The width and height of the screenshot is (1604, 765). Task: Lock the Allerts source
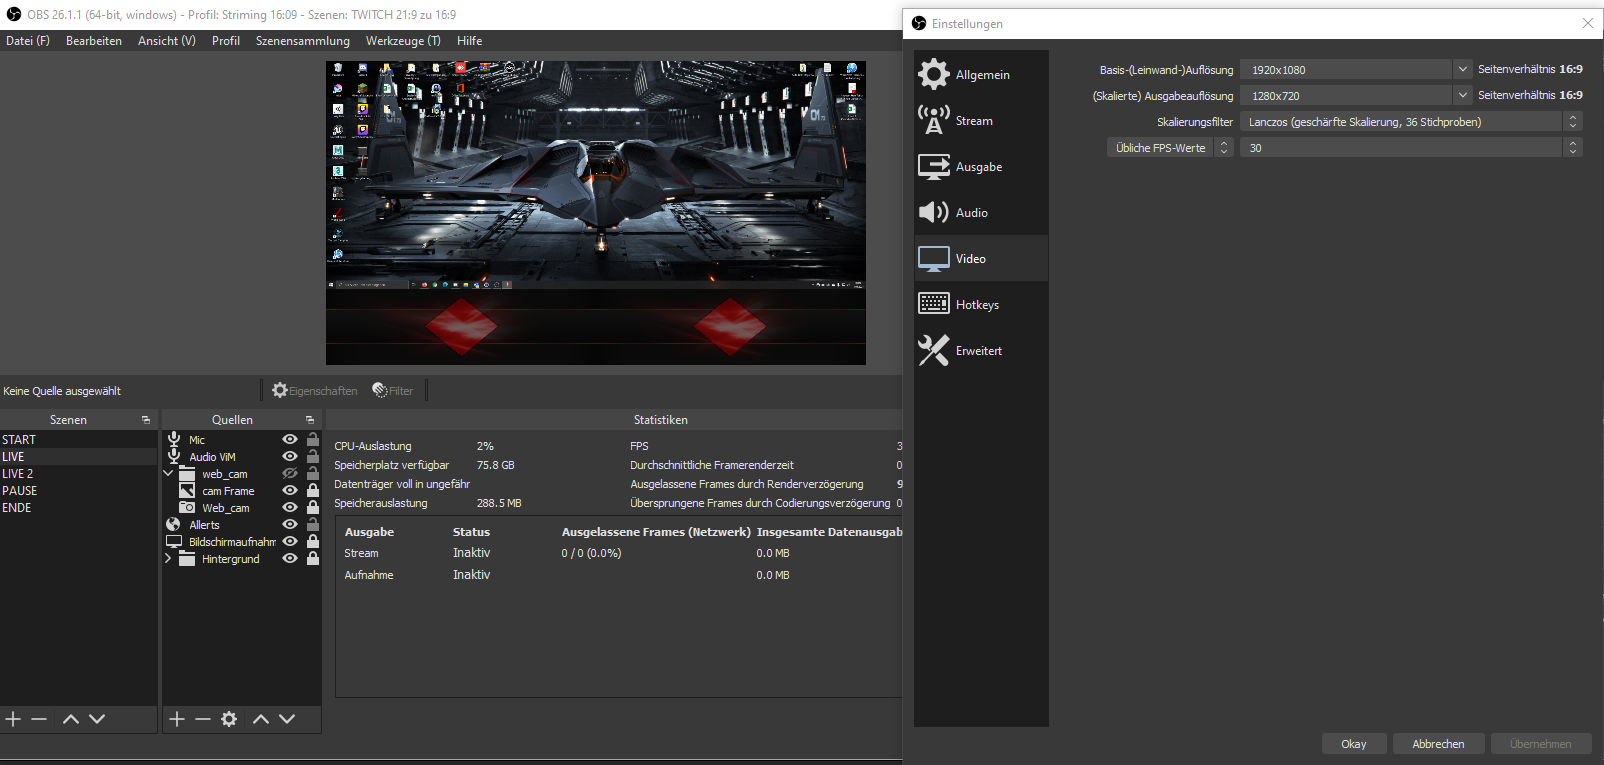point(313,524)
